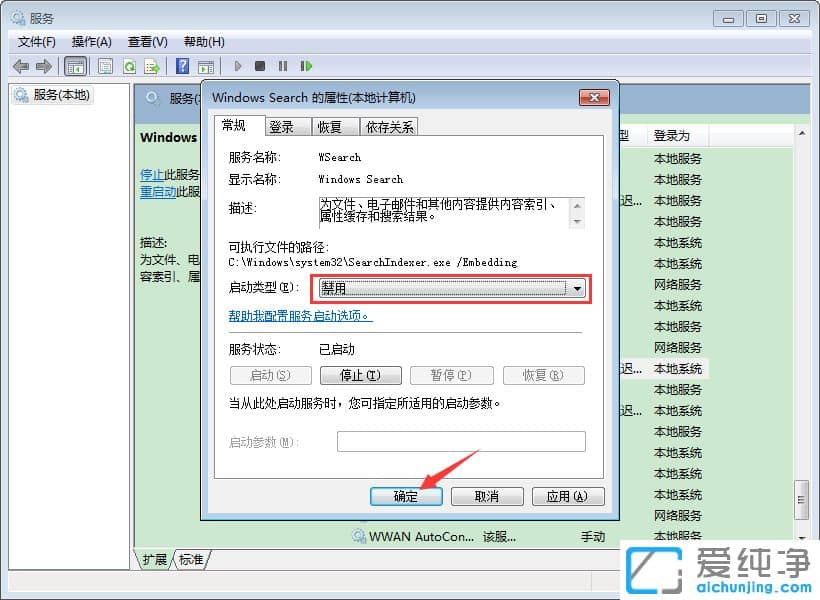
Task: Toggle the action pane toolbar icon
Action: tap(206, 66)
